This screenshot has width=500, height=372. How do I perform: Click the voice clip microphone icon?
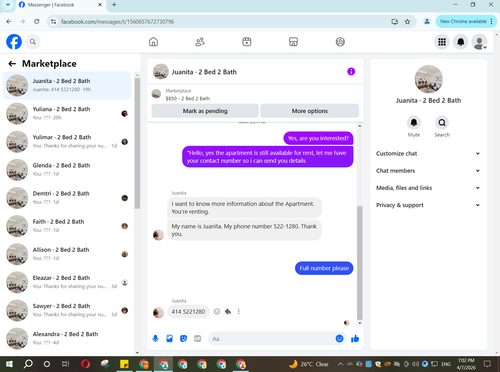(x=155, y=339)
